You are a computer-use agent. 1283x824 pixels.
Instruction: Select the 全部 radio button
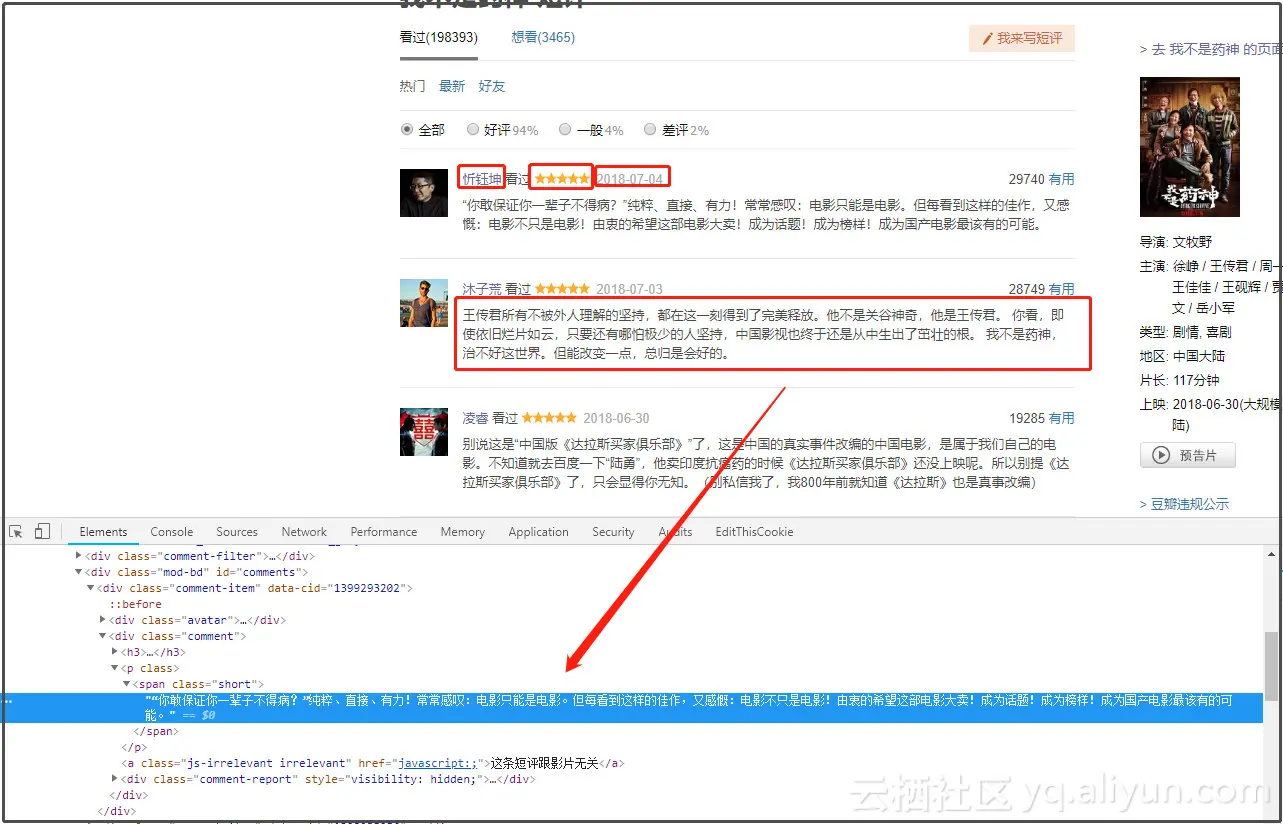pos(407,129)
